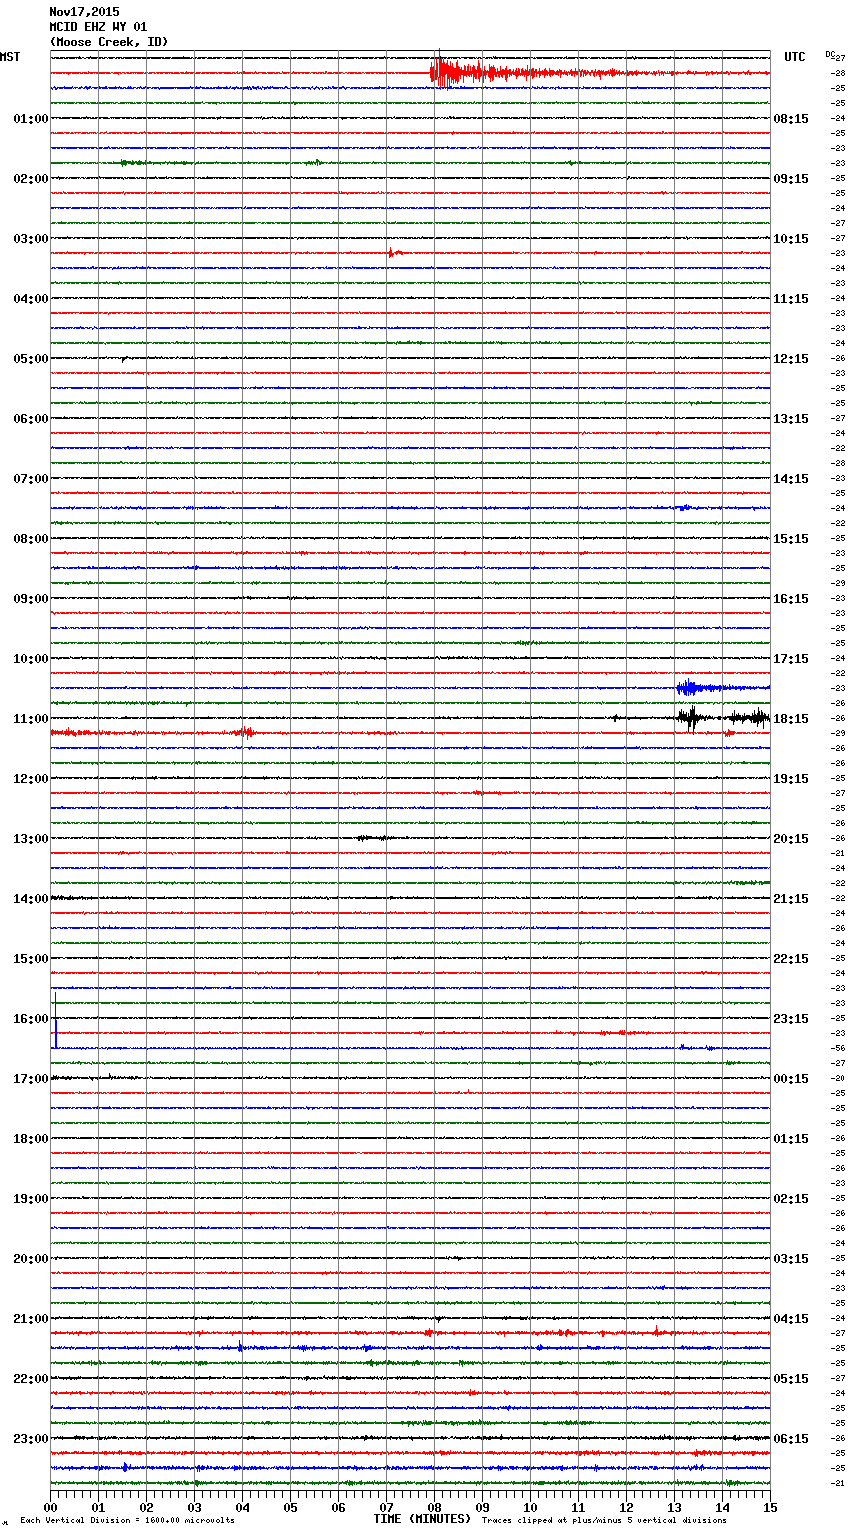Click the 23:15 UTC time label
The image size is (850, 1534).
click(x=791, y=1019)
